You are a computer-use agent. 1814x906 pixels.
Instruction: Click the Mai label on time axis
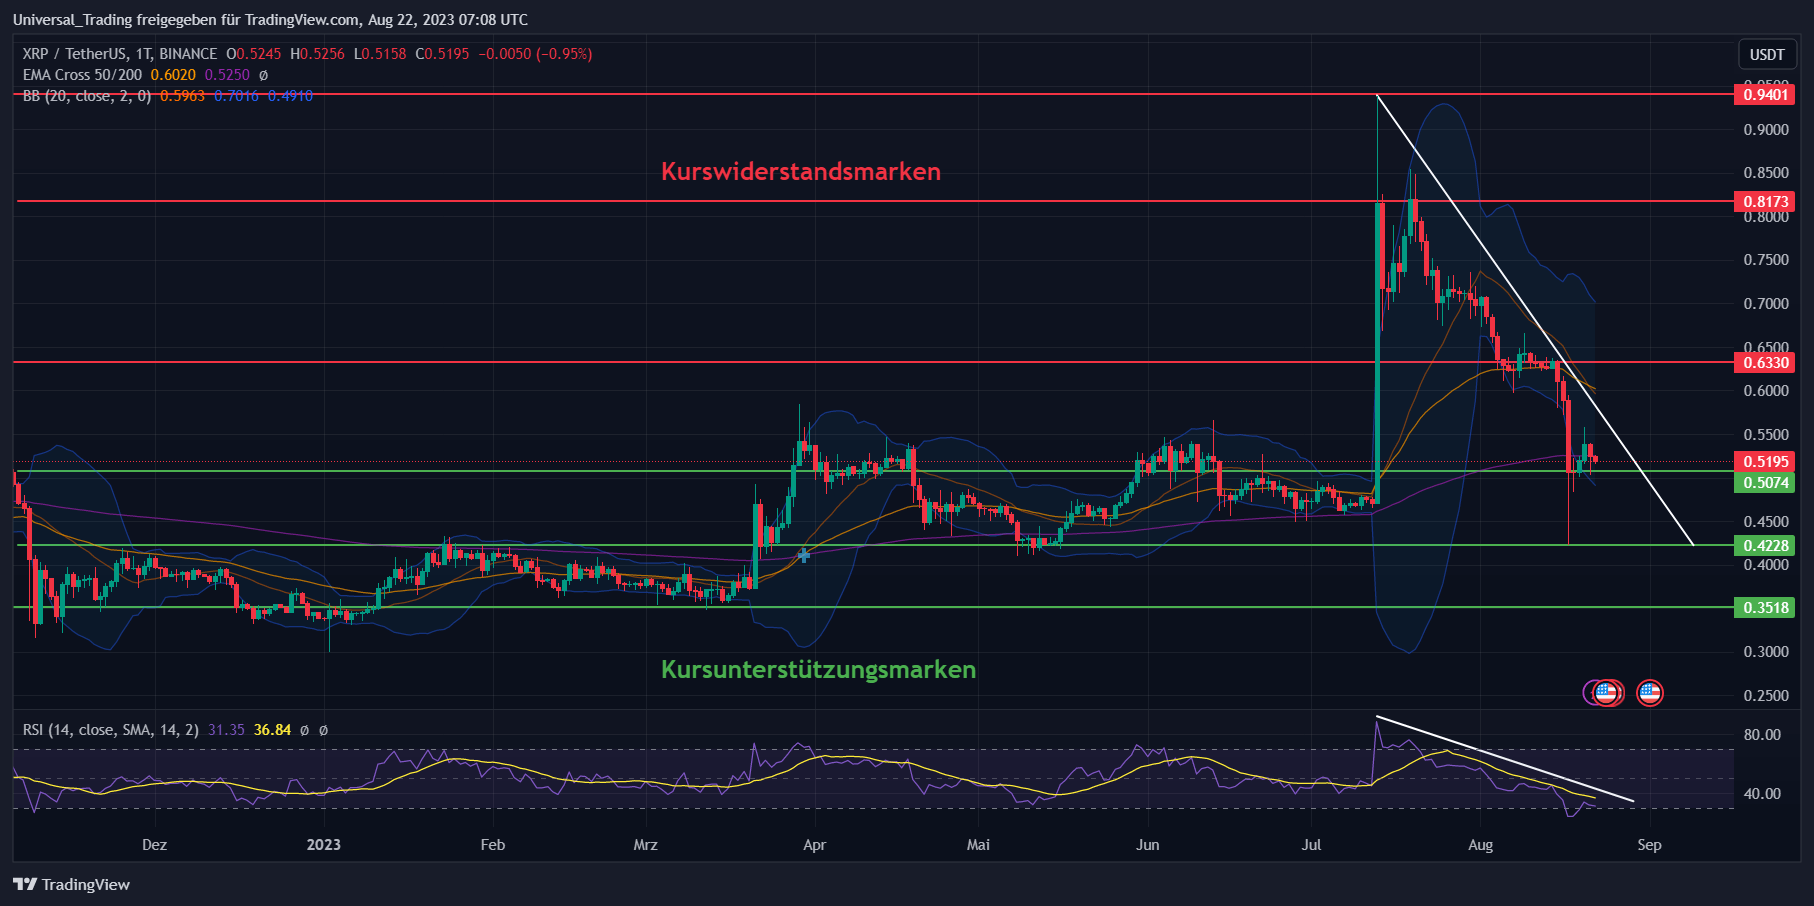(978, 845)
